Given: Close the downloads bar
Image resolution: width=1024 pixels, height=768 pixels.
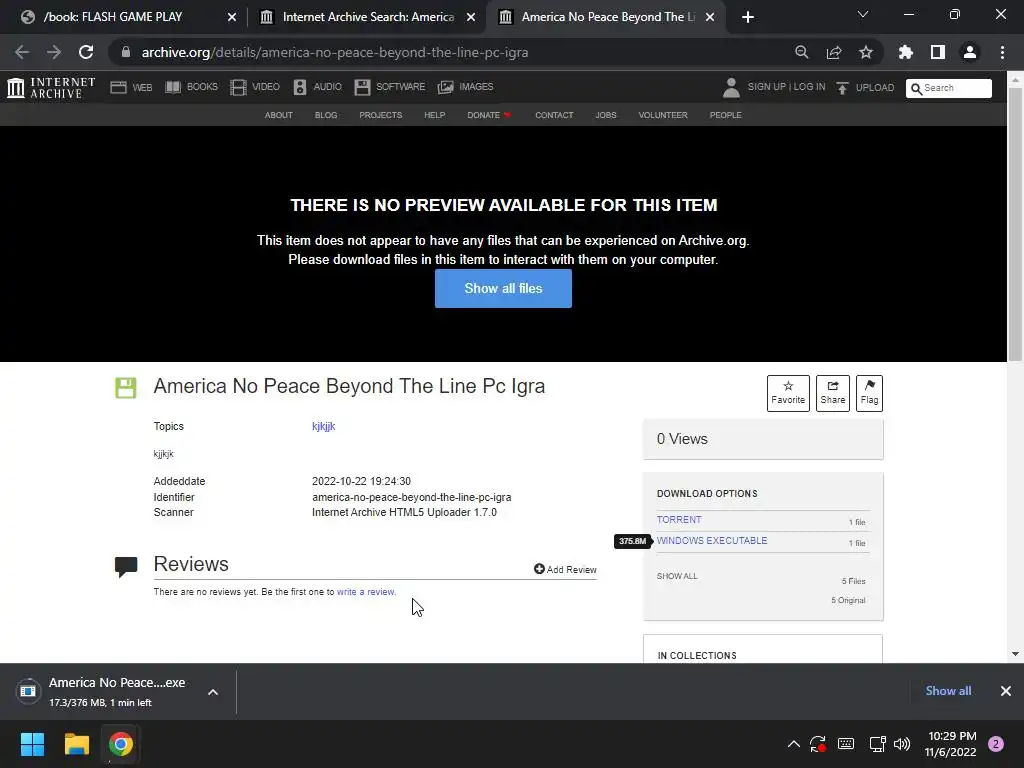Looking at the screenshot, I should point(1006,691).
